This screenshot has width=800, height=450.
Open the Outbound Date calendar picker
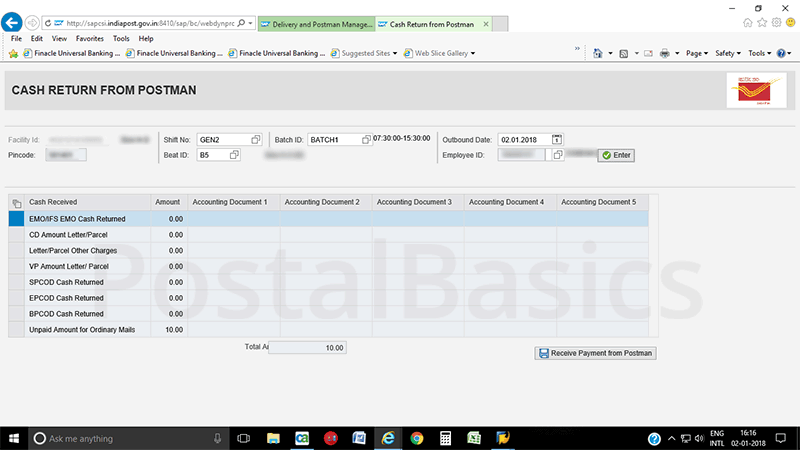click(x=557, y=140)
